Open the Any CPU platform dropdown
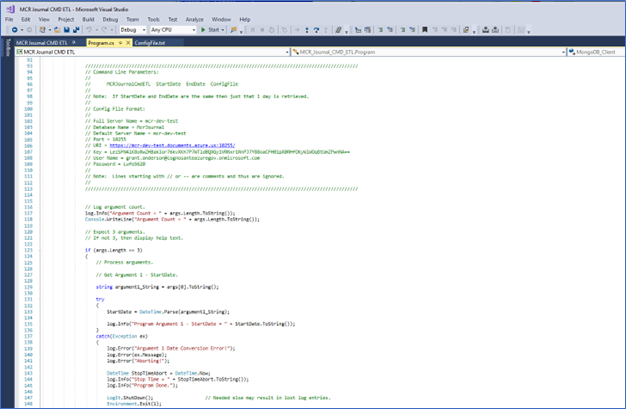The width and height of the screenshot is (626, 409). 174,31
